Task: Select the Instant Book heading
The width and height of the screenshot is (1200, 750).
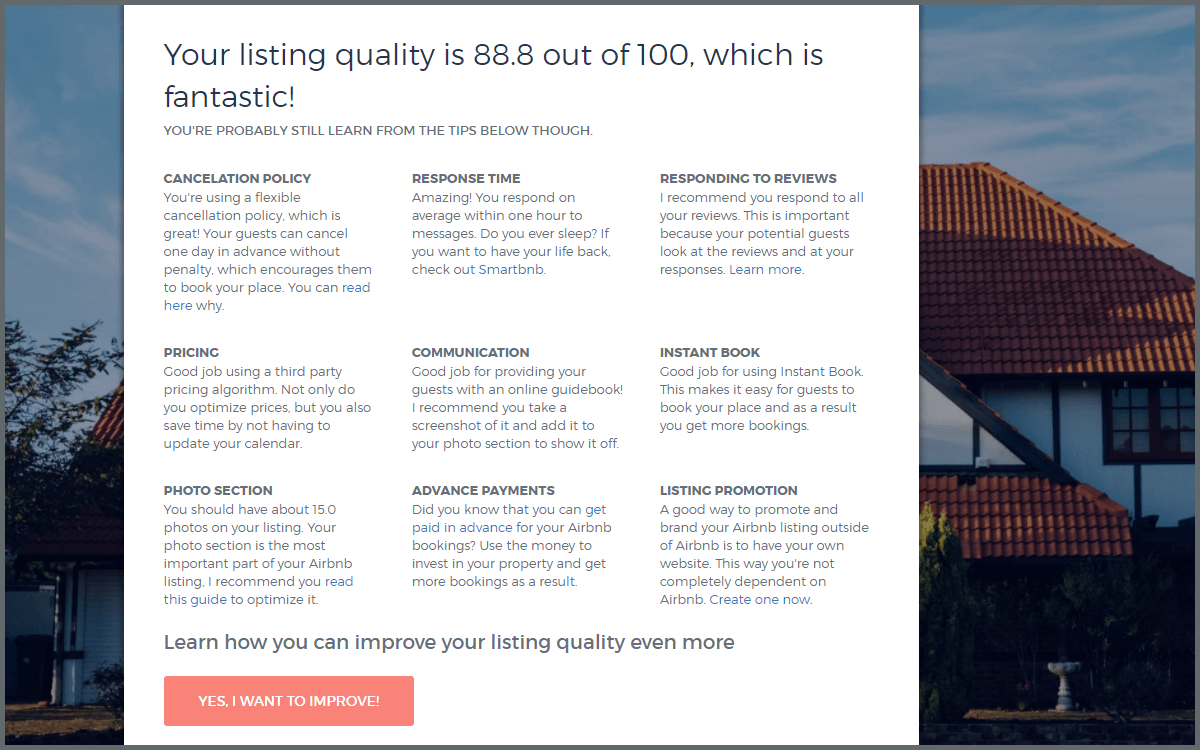Action: point(710,353)
